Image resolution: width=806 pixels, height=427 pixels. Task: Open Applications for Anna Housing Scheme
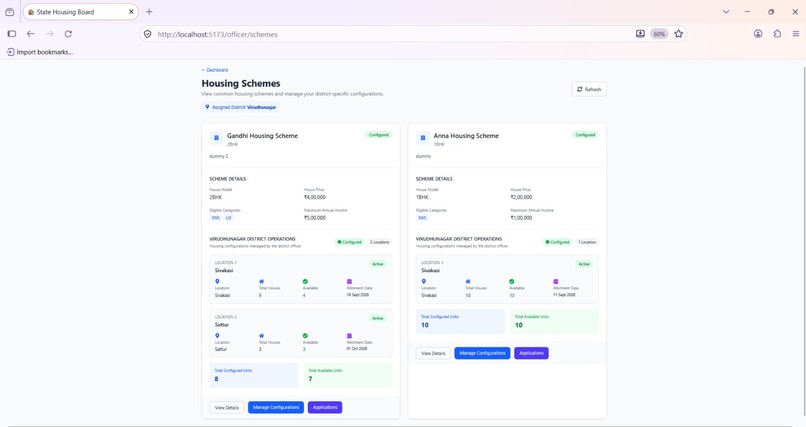pos(532,354)
